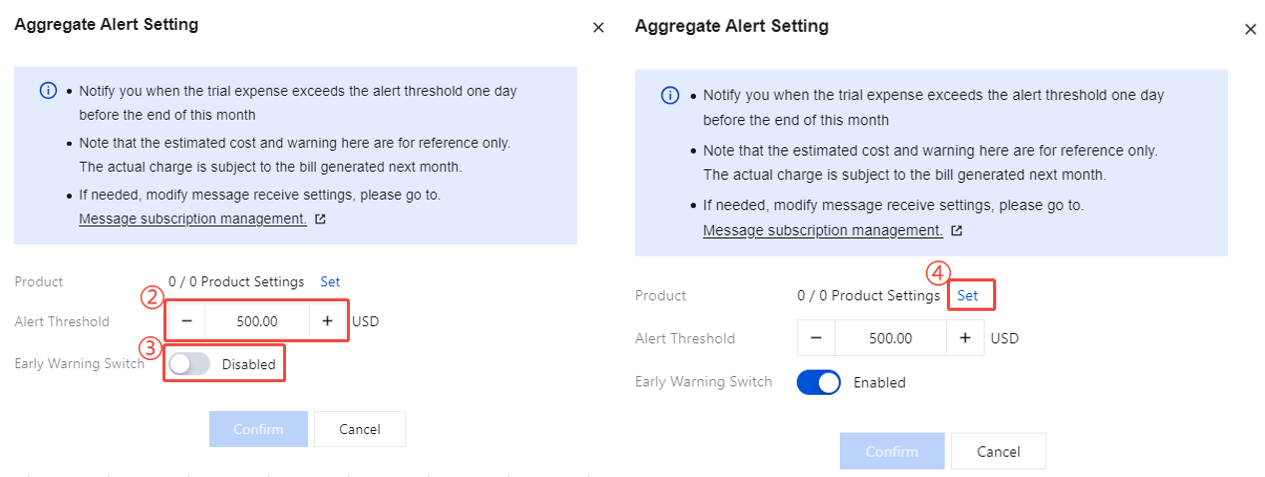Image resolution: width=1265 pixels, height=477 pixels.
Task: Click Cancel in the left dialog
Action: pyautogui.click(x=360, y=429)
